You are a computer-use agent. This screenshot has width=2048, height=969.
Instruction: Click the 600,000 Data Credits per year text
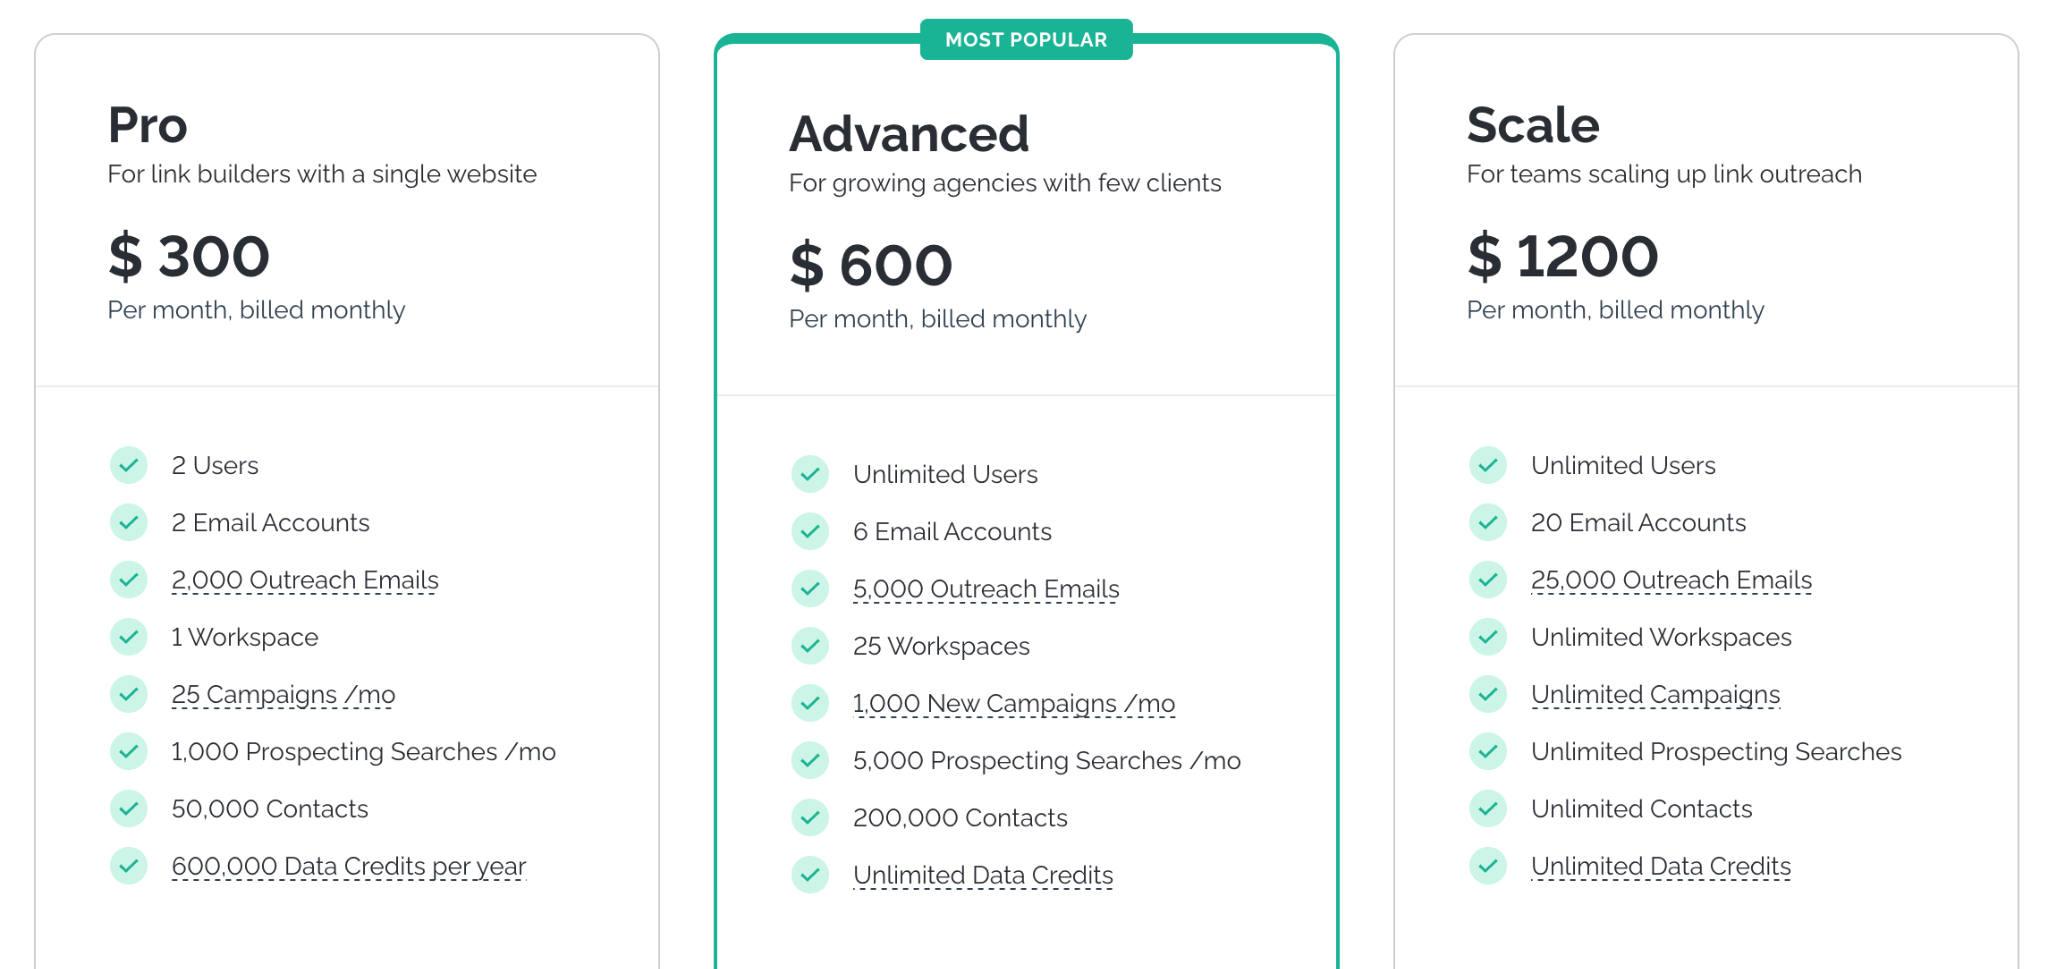tap(349, 866)
